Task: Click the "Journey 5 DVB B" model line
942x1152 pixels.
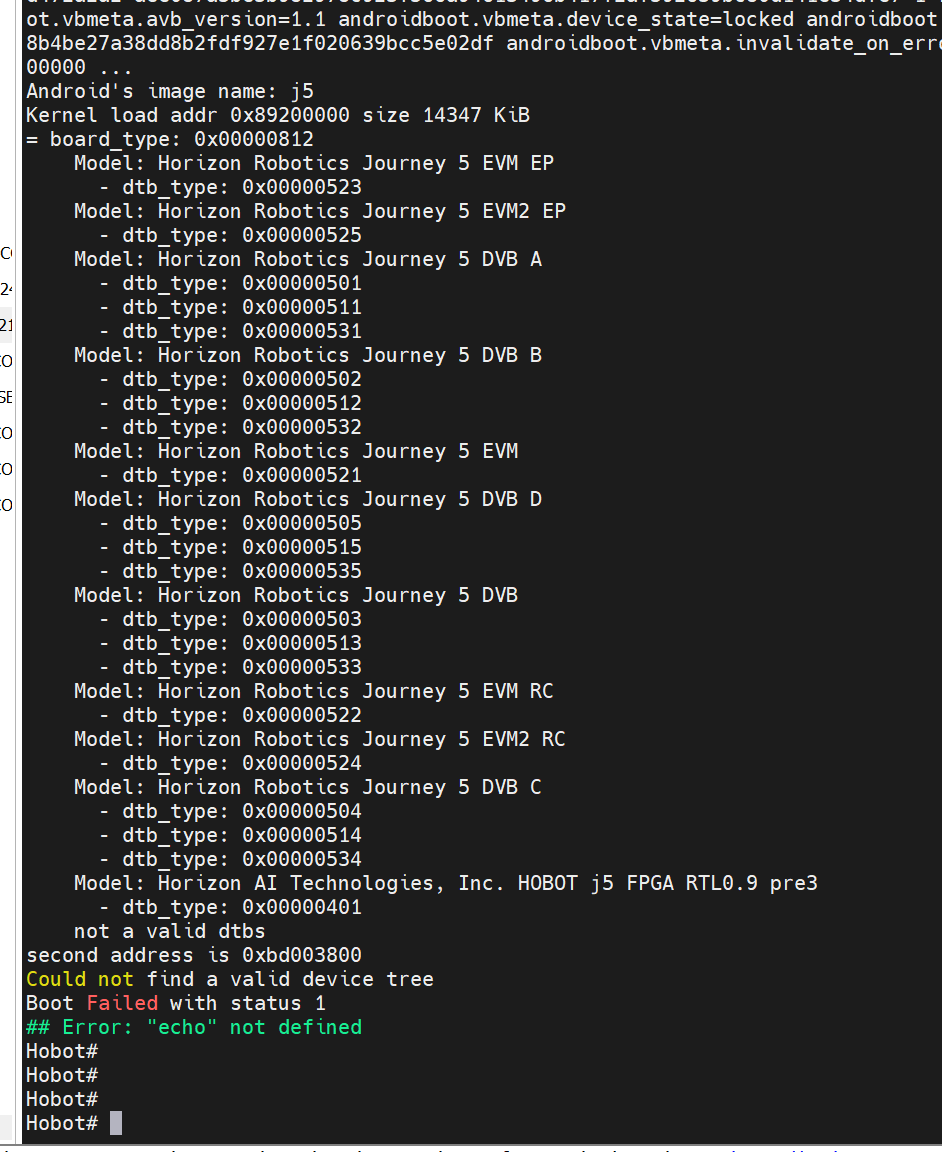Action: coord(308,355)
